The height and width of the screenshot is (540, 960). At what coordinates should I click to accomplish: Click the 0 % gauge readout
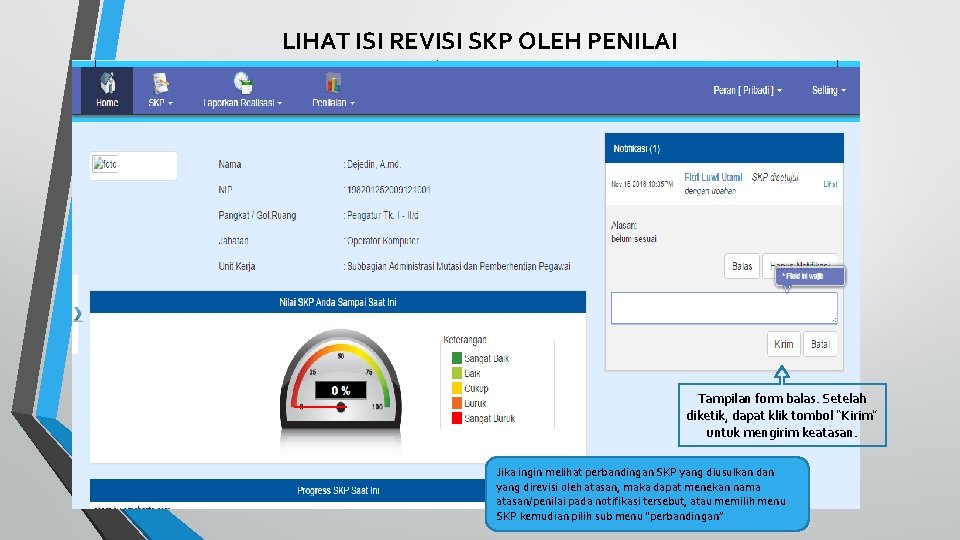340,390
